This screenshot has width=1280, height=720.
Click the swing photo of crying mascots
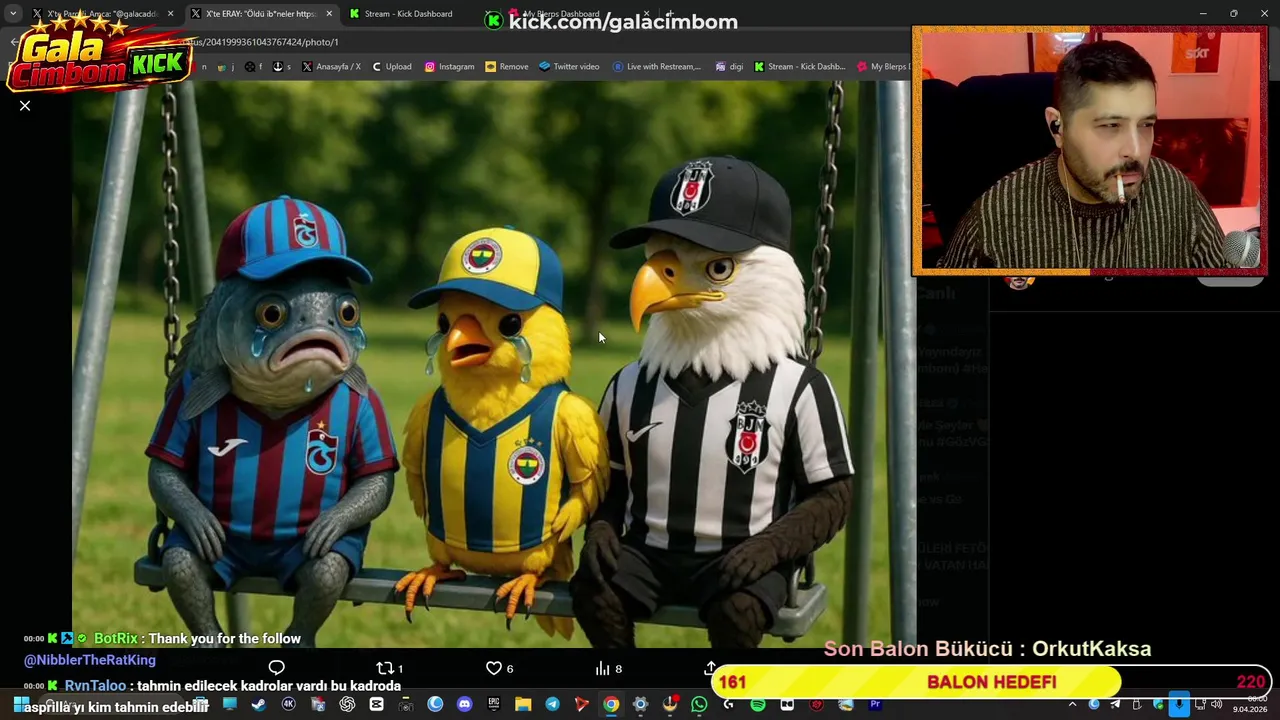(x=493, y=364)
